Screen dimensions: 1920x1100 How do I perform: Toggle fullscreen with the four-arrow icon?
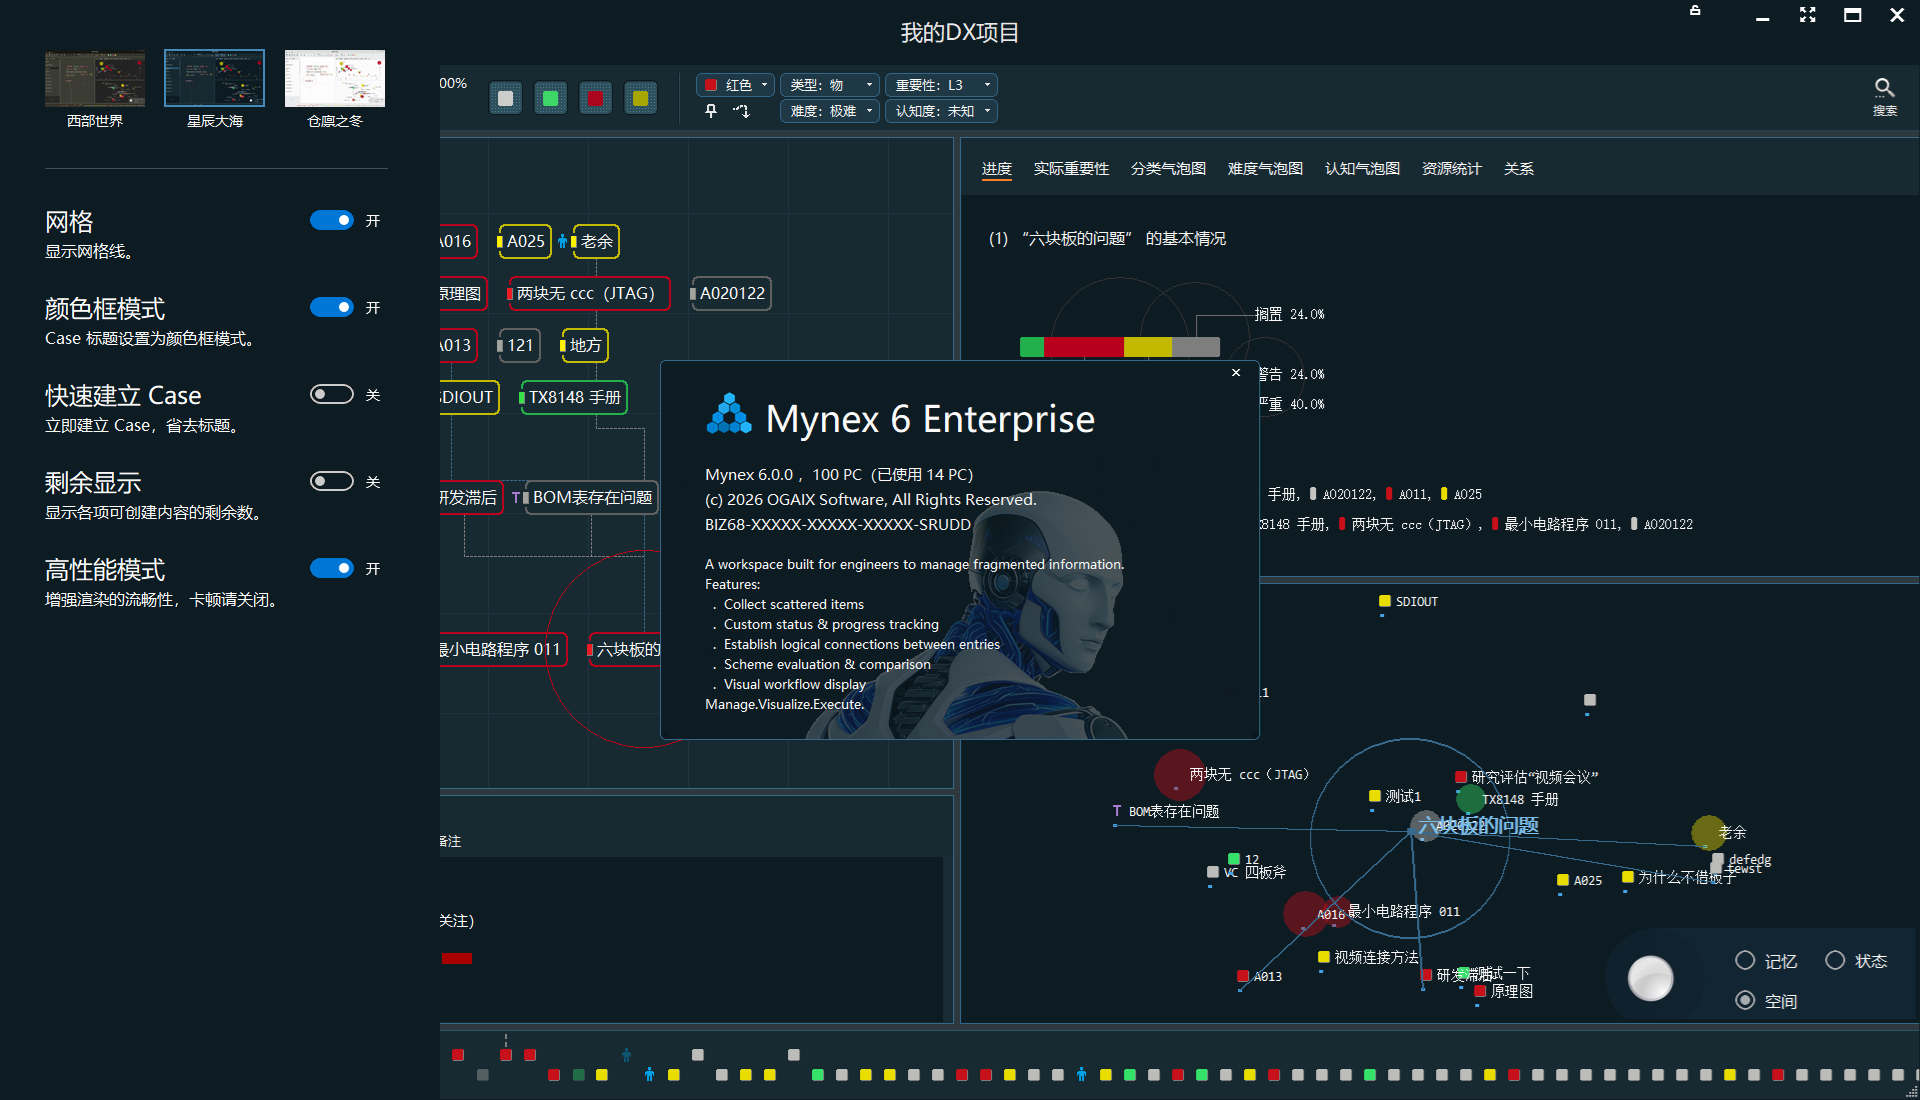click(1807, 14)
